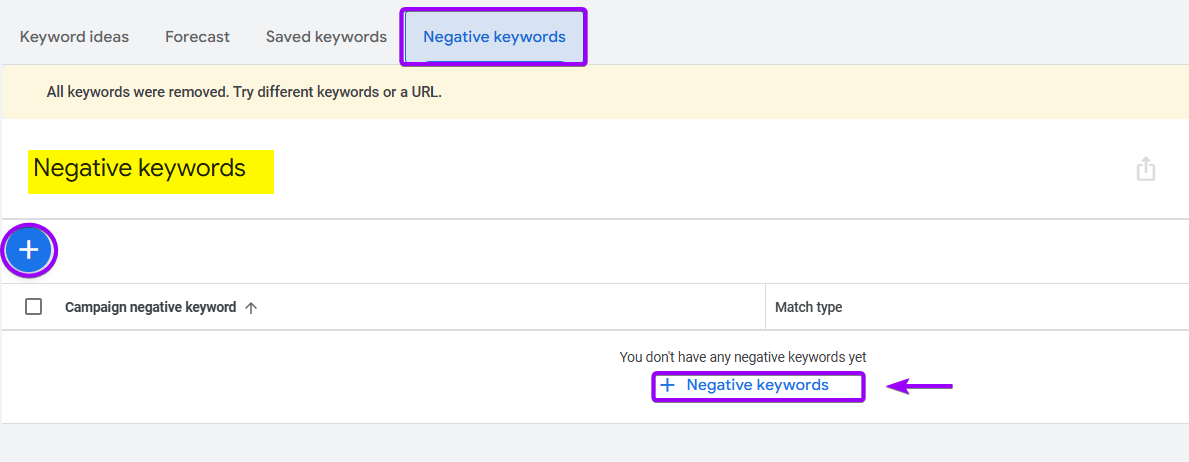The width and height of the screenshot is (1189, 462).
Task: Click the export share icon
Action: pyautogui.click(x=1145, y=169)
